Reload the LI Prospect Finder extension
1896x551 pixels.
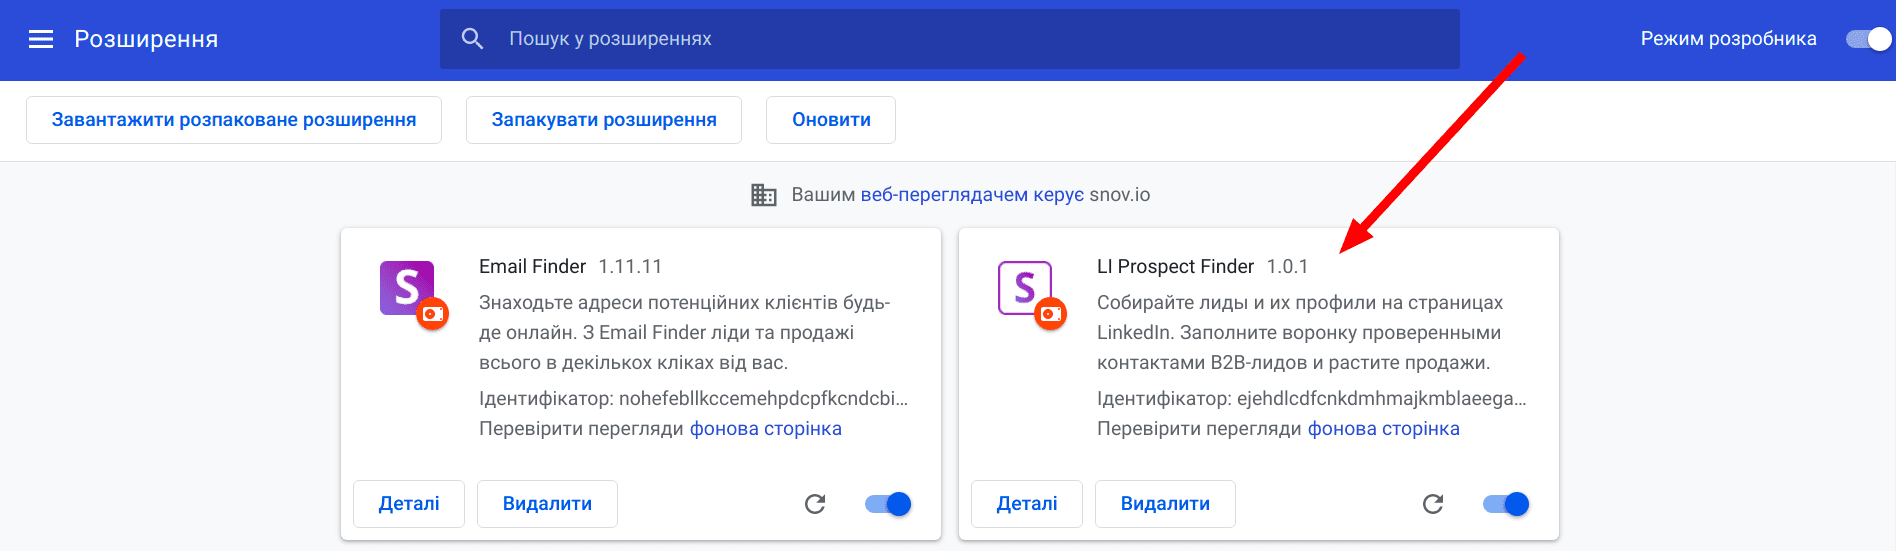[x=1433, y=504]
